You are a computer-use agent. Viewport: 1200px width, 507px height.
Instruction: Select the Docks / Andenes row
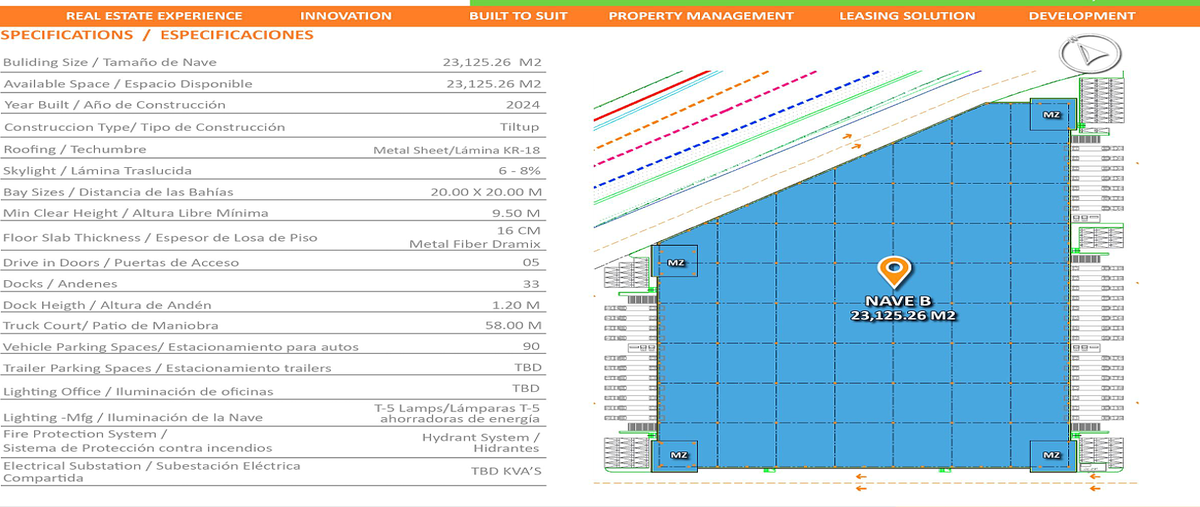[x=272, y=284]
